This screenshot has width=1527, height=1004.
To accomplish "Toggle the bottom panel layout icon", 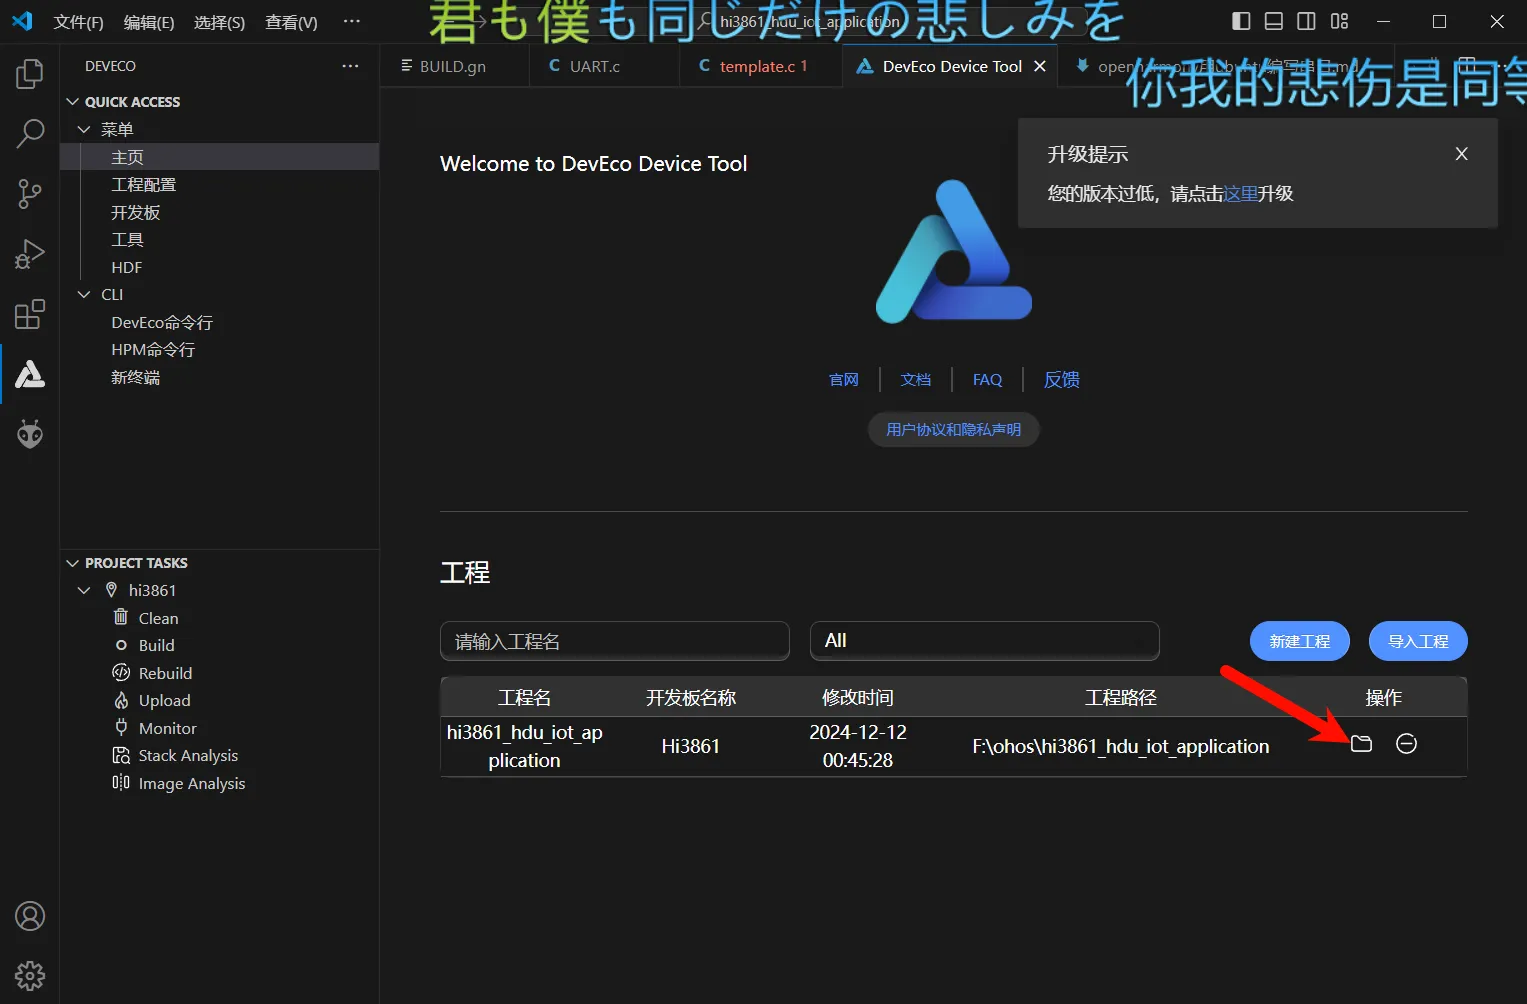I will click(x=1274, y=21).
